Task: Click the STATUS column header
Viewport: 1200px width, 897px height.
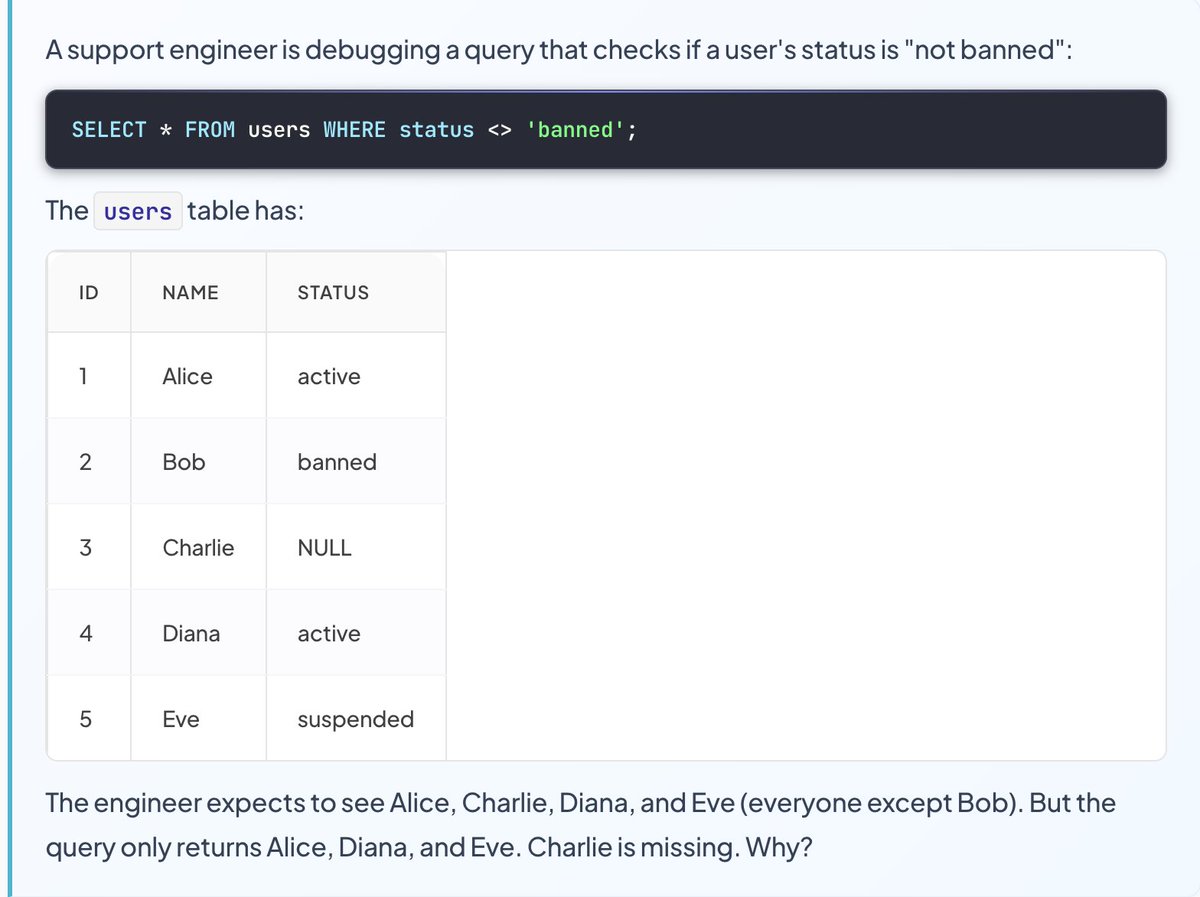Action: (x=356, y=292)
